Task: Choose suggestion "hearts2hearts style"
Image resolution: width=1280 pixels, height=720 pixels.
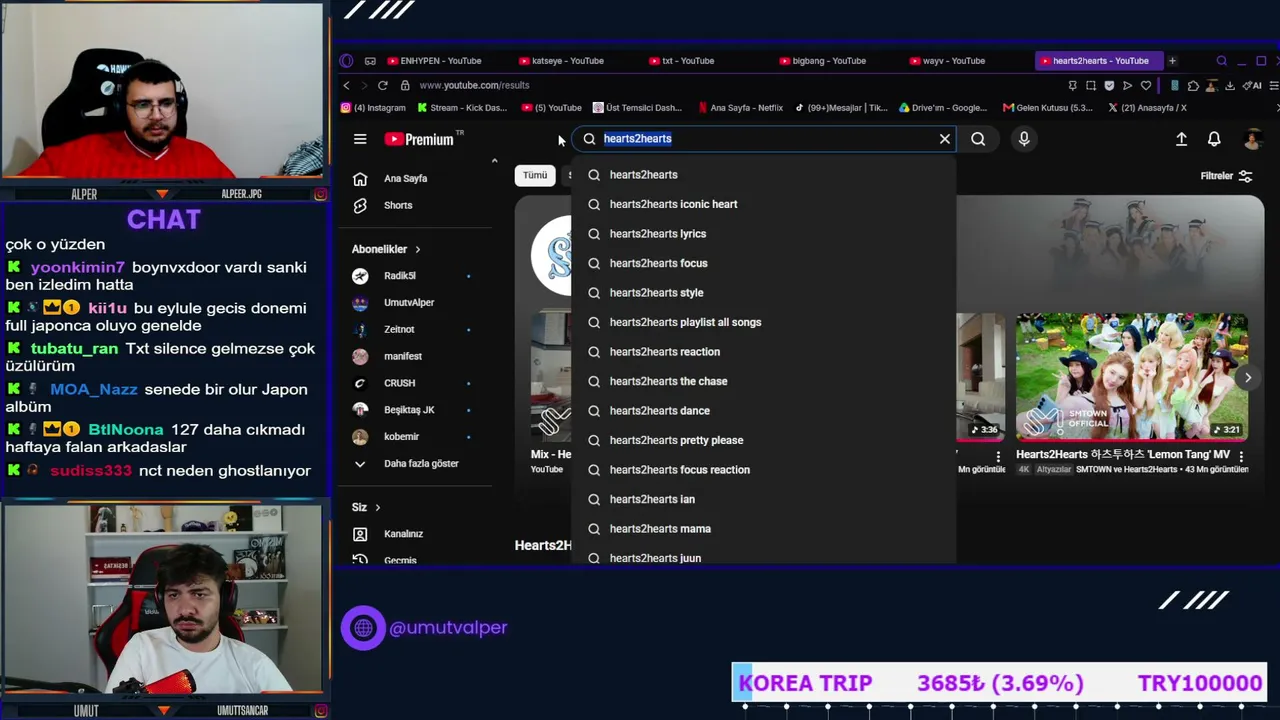Action: coord(764,293)
